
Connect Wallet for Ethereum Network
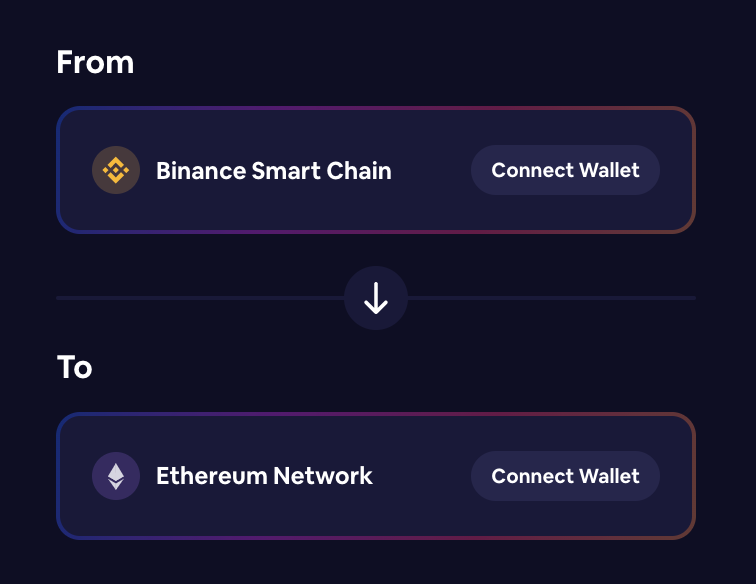coord(565,476)
